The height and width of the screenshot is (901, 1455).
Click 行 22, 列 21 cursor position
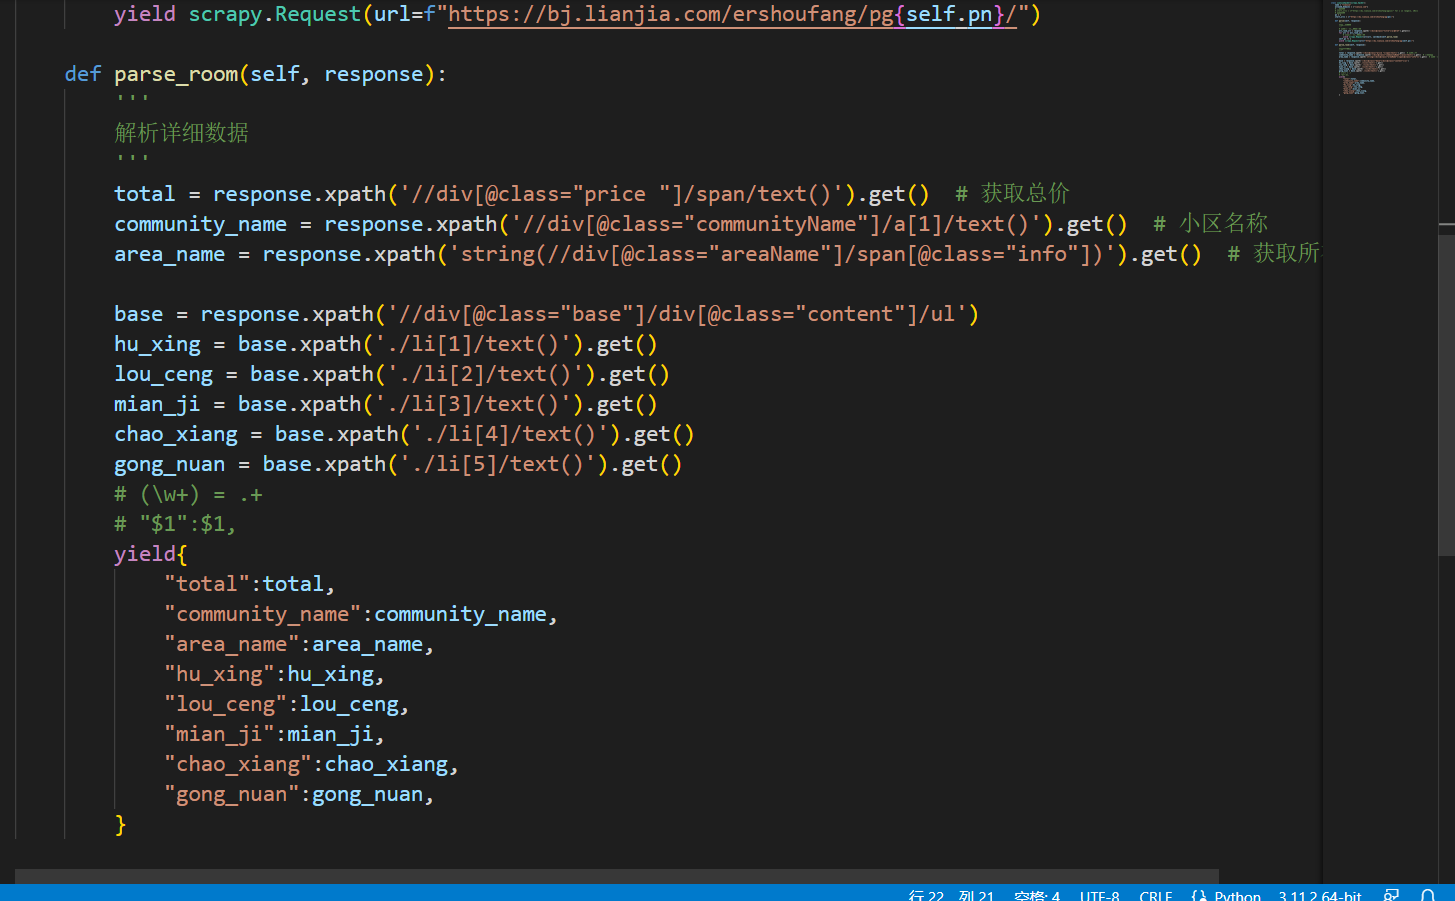[x=951, y=895]
